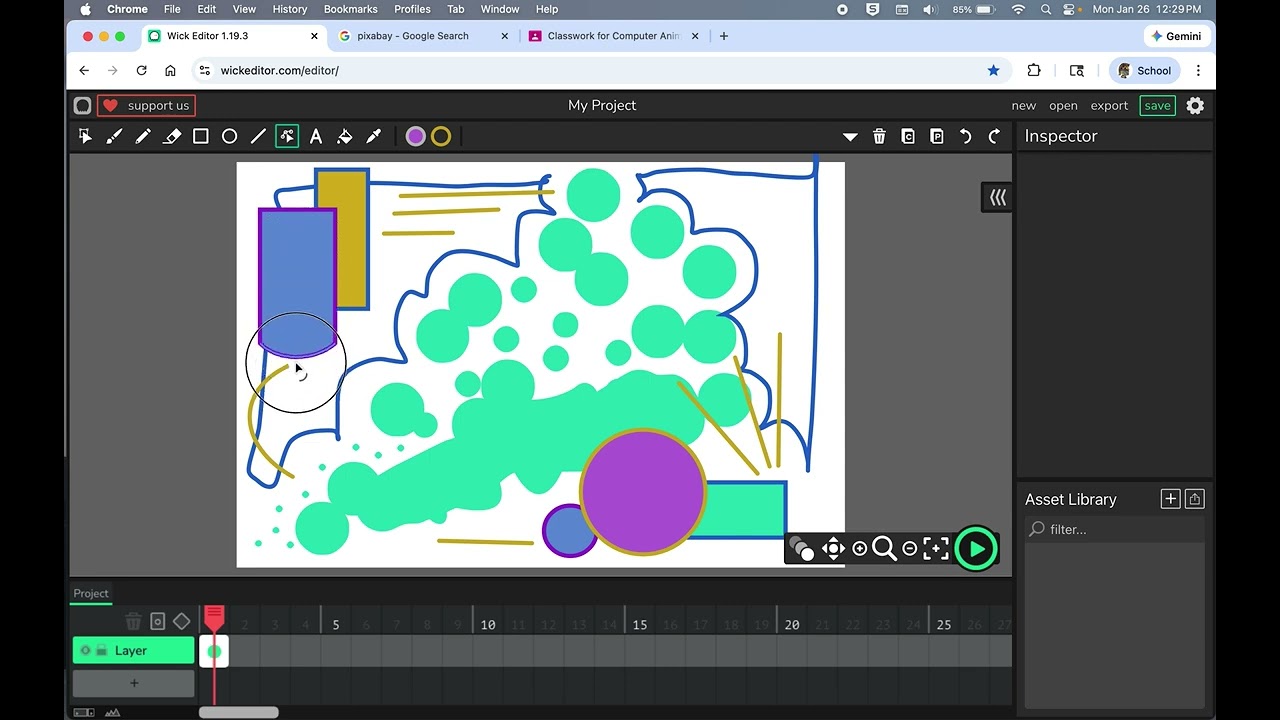
Task: Open the purple fill color picker
Action: 415,136
